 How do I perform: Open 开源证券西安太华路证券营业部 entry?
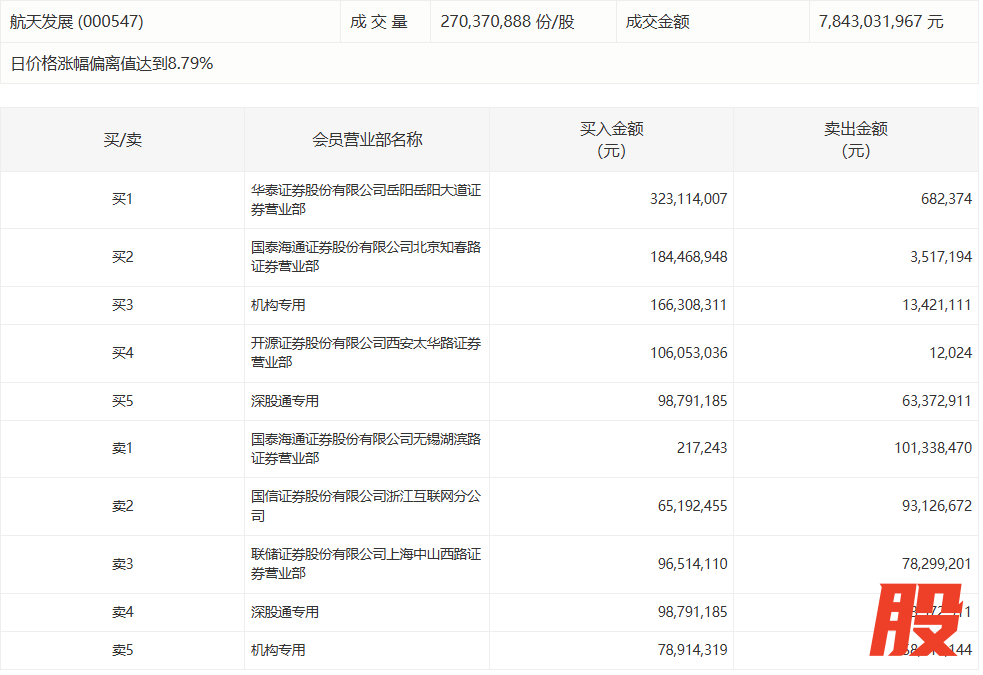[x=365, y=353]
